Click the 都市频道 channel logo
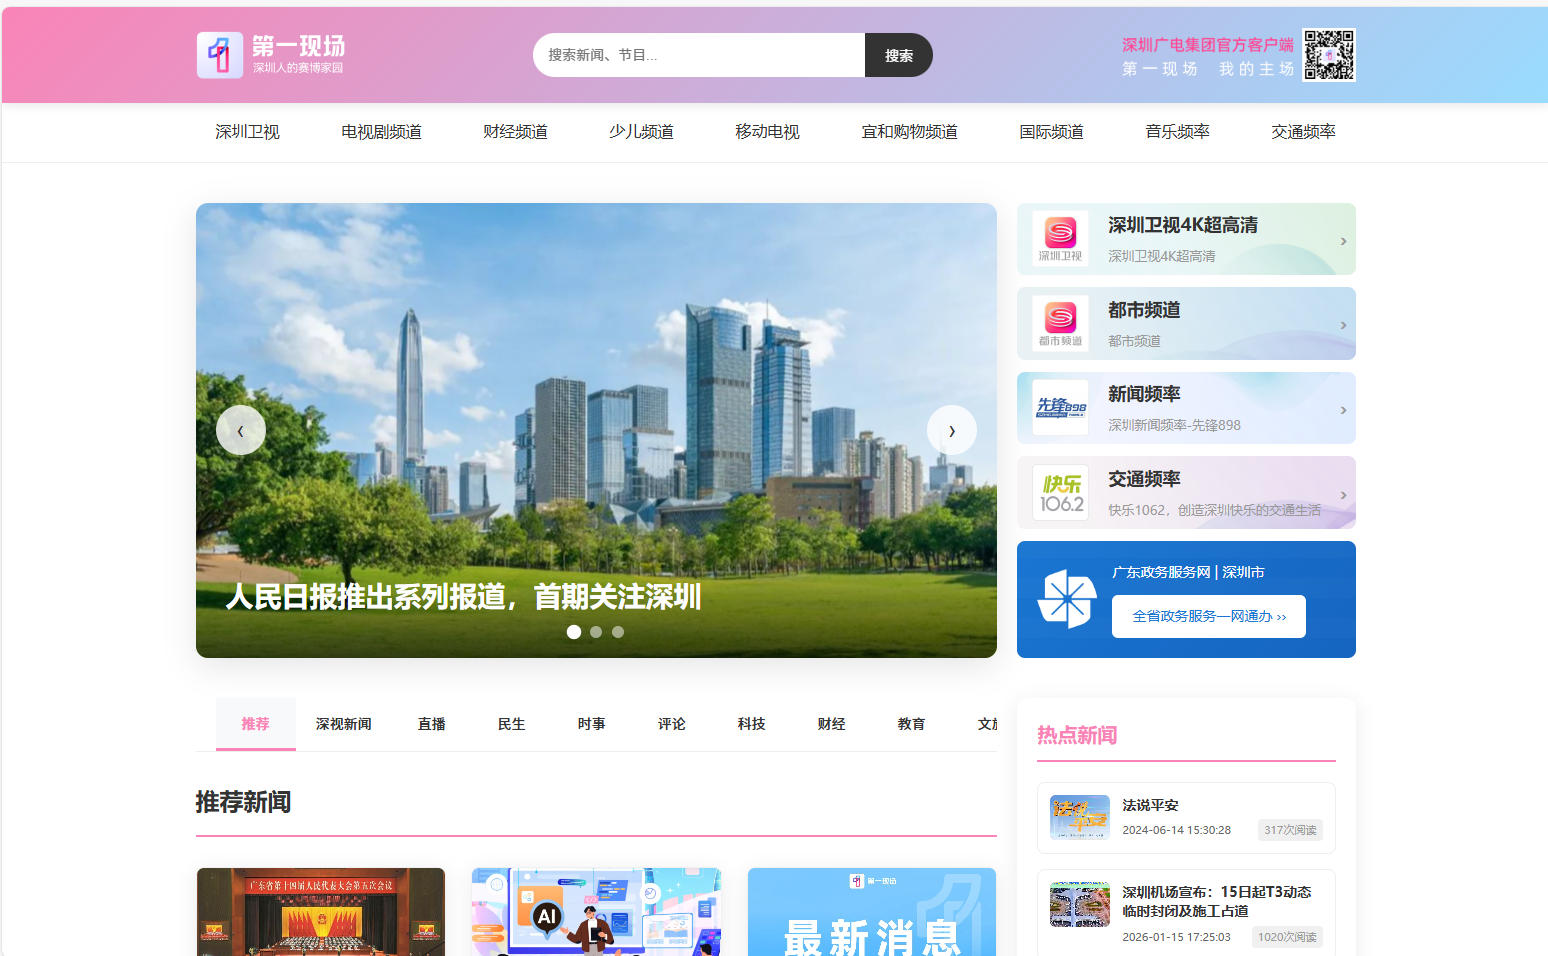Viewport: 1548px width, 956px height. pyautogui.click(x=1060, y=323)
